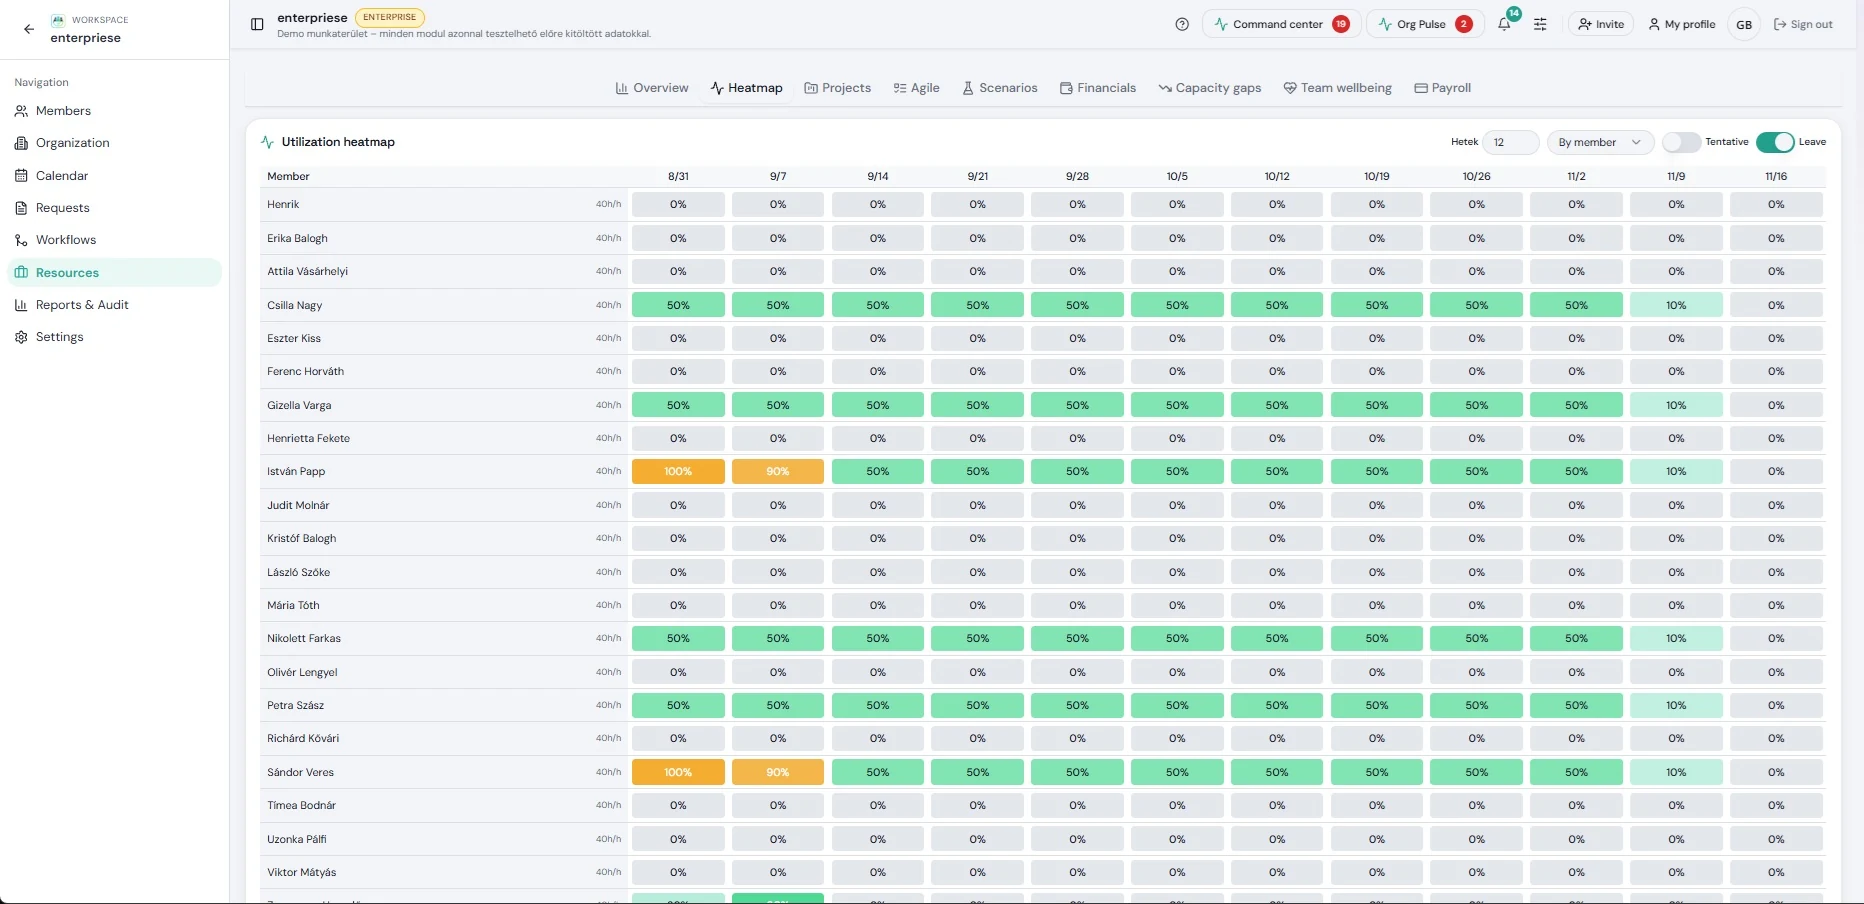This screenshot has width=1864, height=904.
Task: Select the Nikolett Farkas member row name
Action: coord(304,638)
